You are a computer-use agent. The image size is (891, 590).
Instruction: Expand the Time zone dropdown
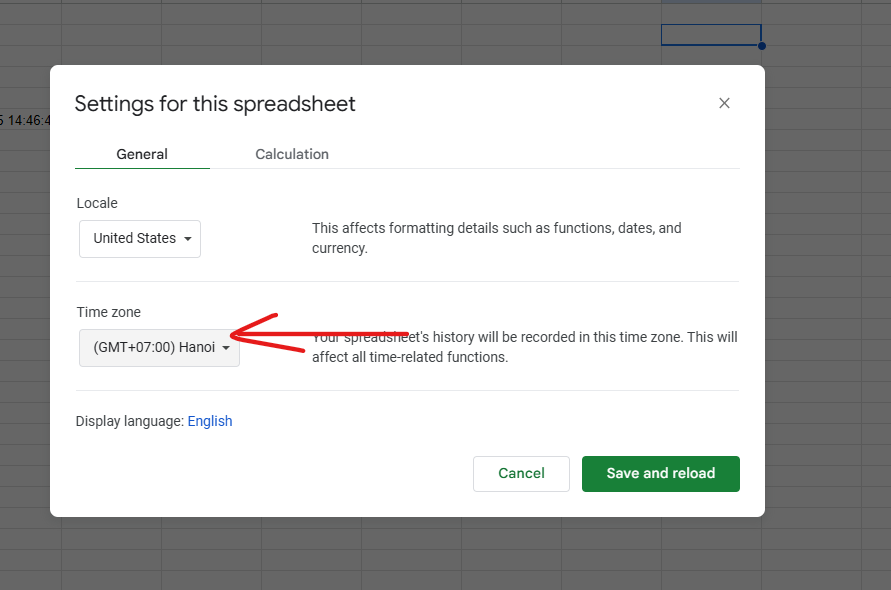tap(159, 348)
